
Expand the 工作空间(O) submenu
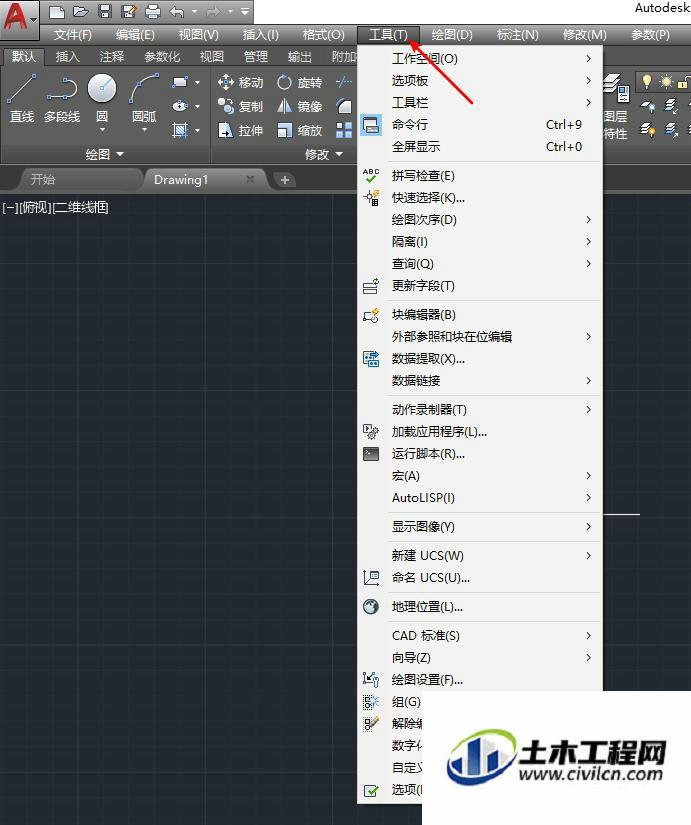click(x=480, y=58)
